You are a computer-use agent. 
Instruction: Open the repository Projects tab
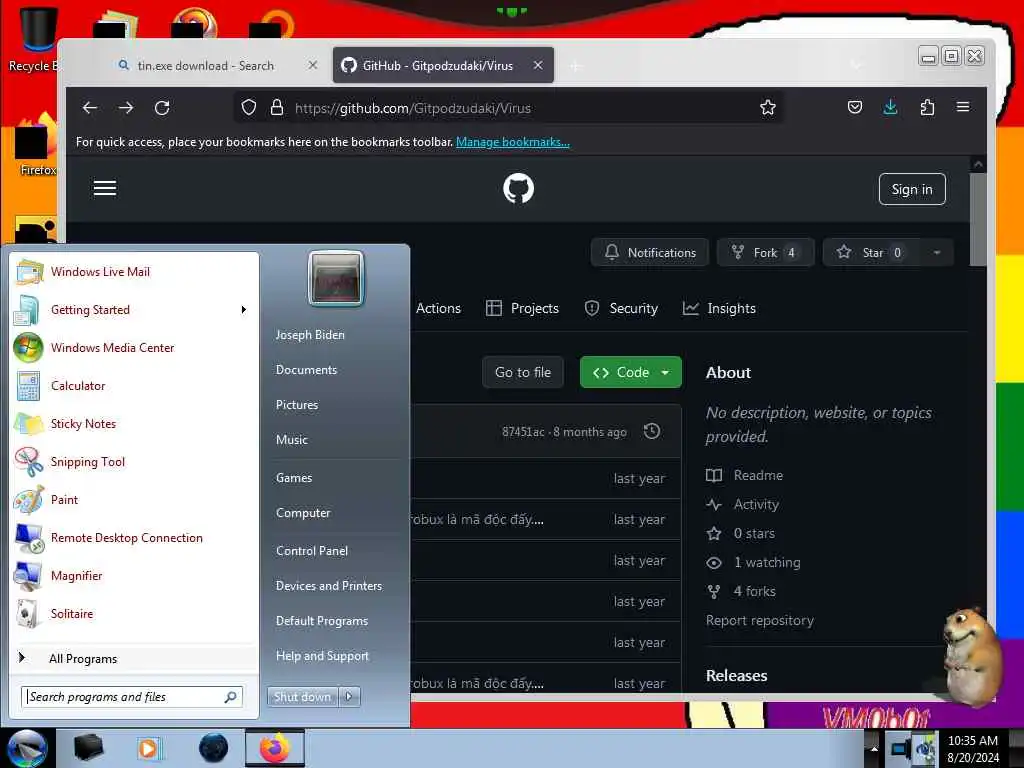[x=522, y=308]
